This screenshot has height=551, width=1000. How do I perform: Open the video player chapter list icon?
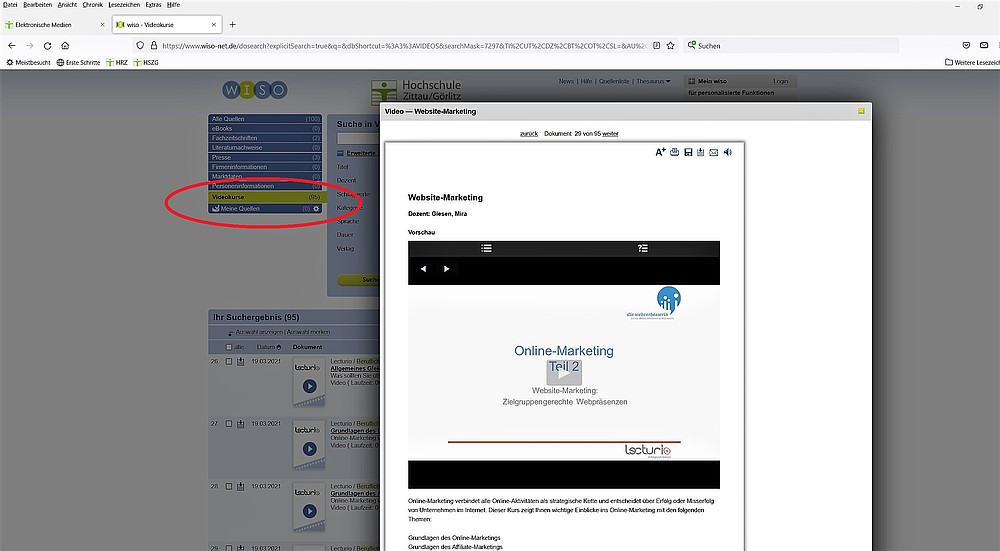tap(486, 248)
